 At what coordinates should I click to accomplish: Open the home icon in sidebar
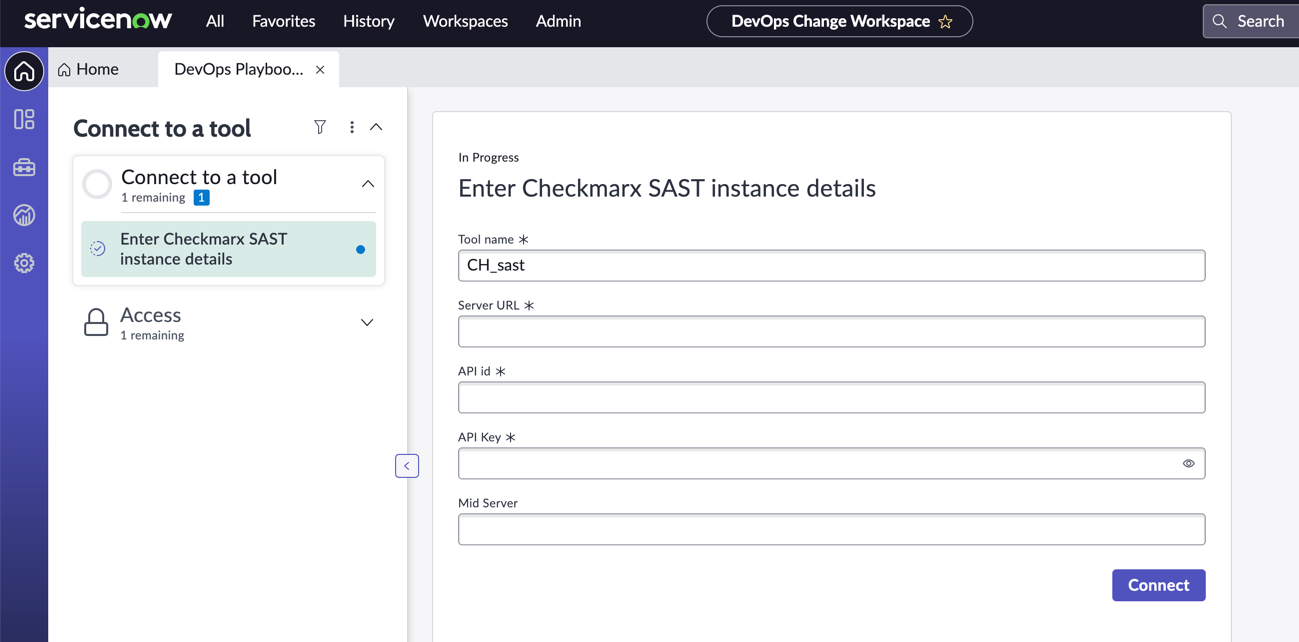pos(24,71)
